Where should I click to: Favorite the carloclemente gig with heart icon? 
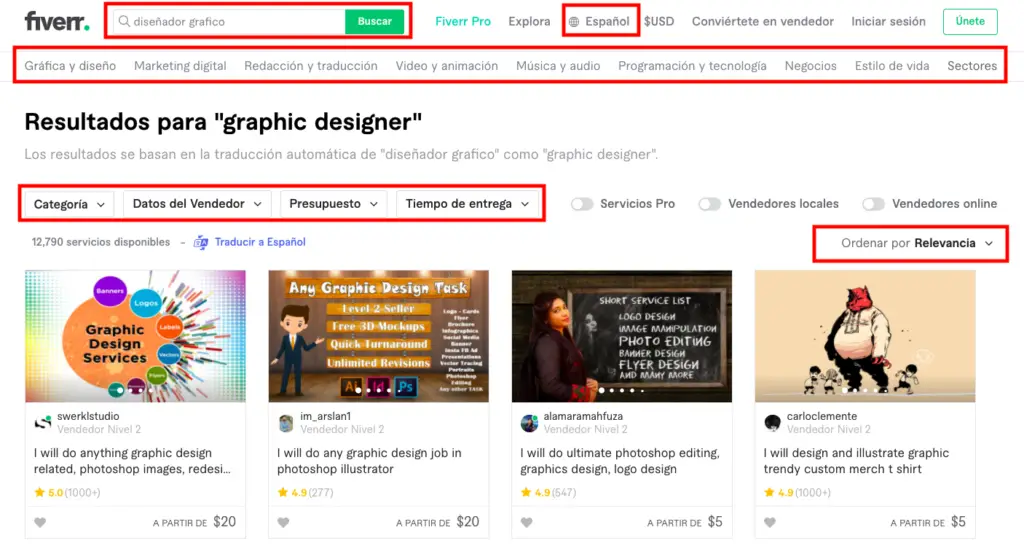(x=770, y=522)
